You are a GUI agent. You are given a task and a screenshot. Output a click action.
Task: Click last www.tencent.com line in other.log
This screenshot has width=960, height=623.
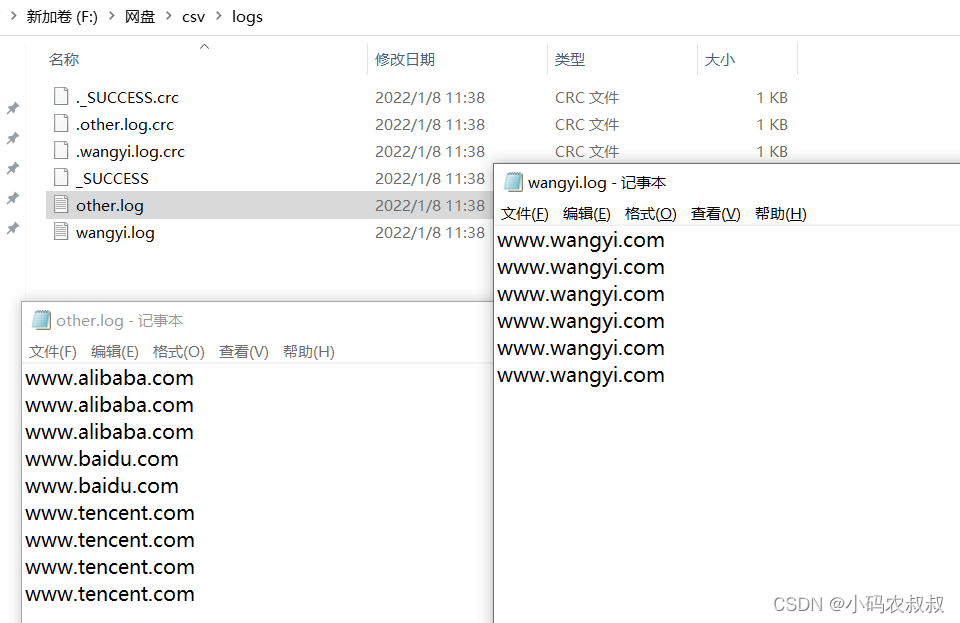(x=110, y=594)
